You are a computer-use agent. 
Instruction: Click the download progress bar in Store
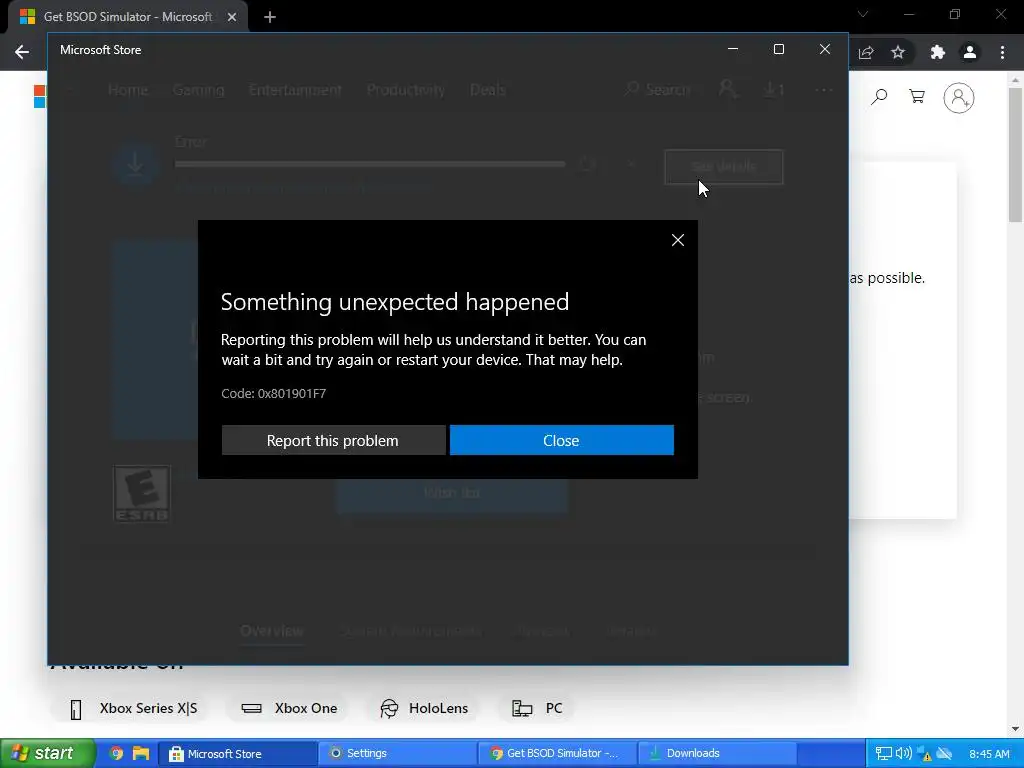[x=370, y=165]
